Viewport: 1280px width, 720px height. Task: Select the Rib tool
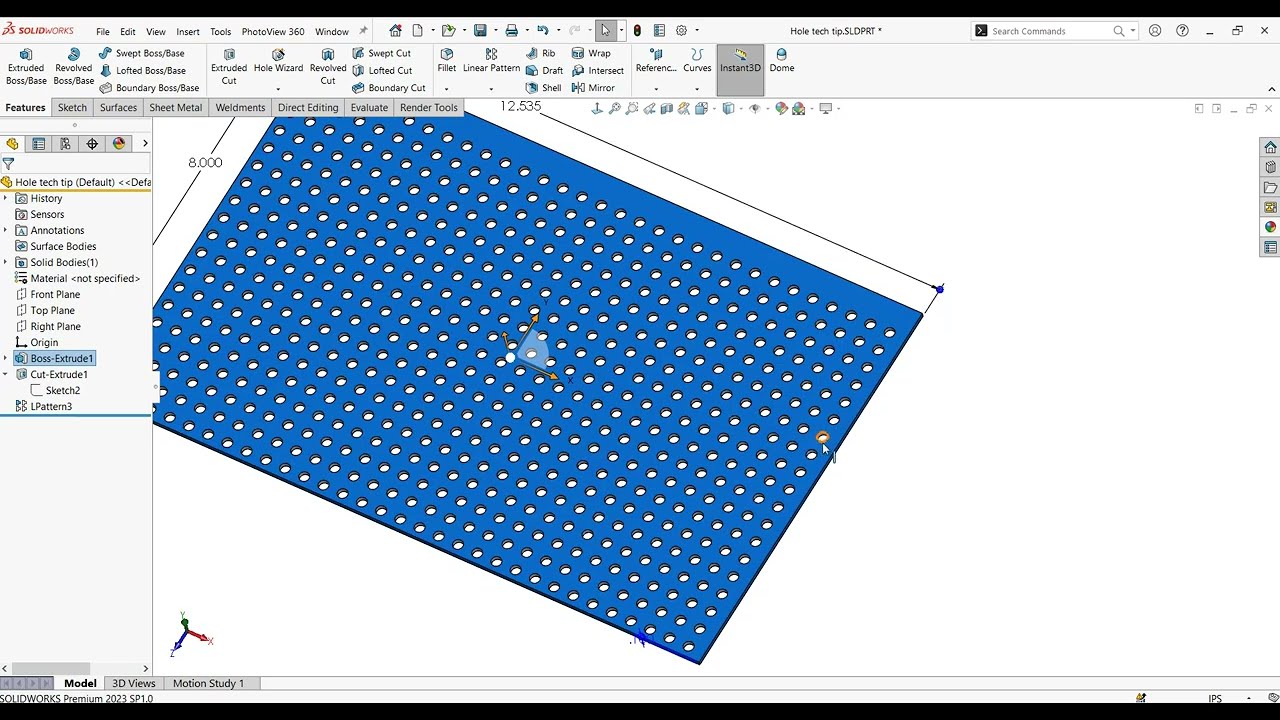click(540, 53)
